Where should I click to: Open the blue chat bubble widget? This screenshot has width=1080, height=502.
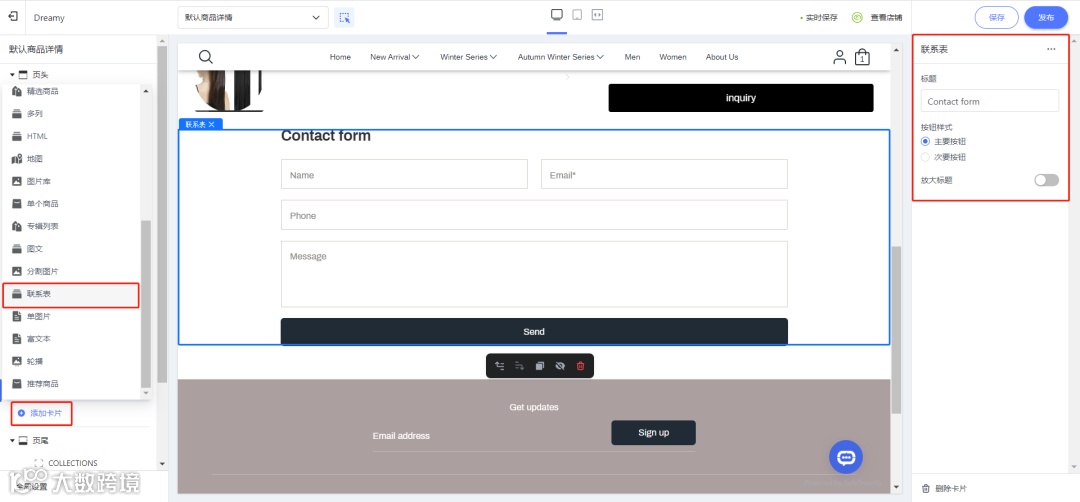point(846,457)
